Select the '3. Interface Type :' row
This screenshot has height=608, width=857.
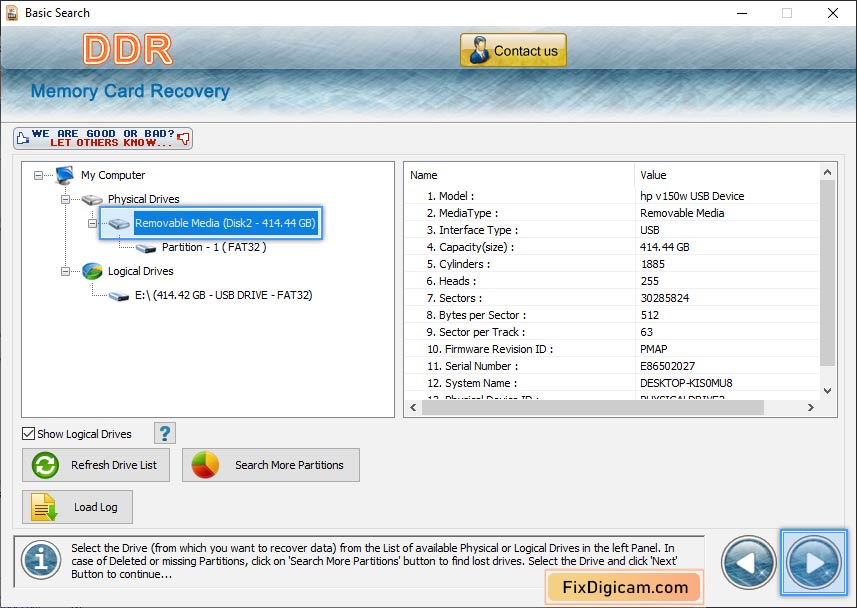point(613,230)
